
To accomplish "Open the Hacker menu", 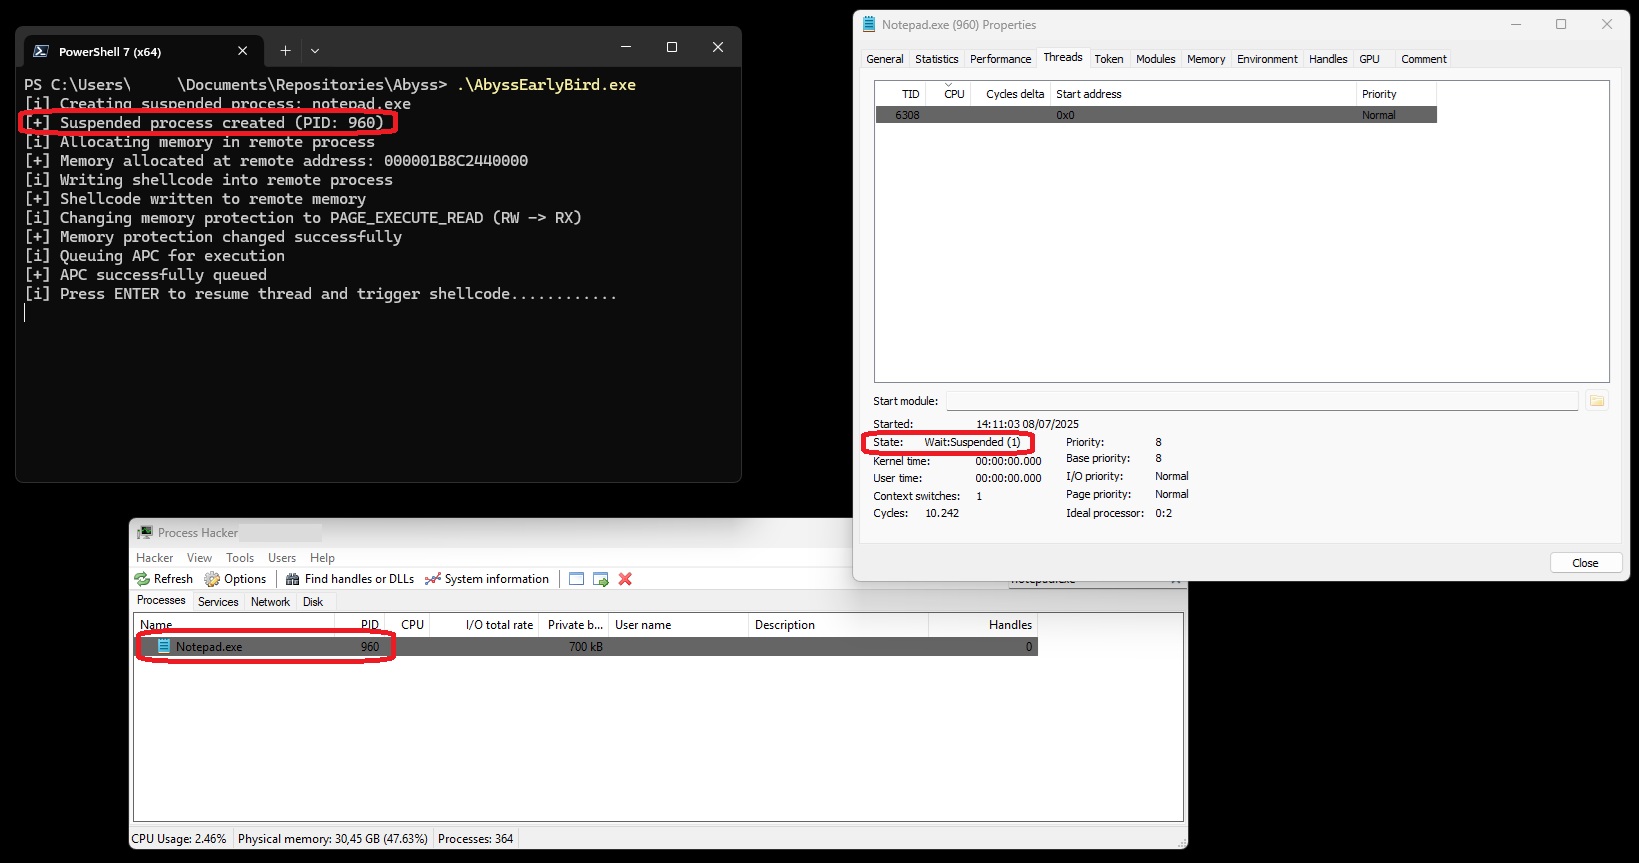I will click(x=155, y=558).
